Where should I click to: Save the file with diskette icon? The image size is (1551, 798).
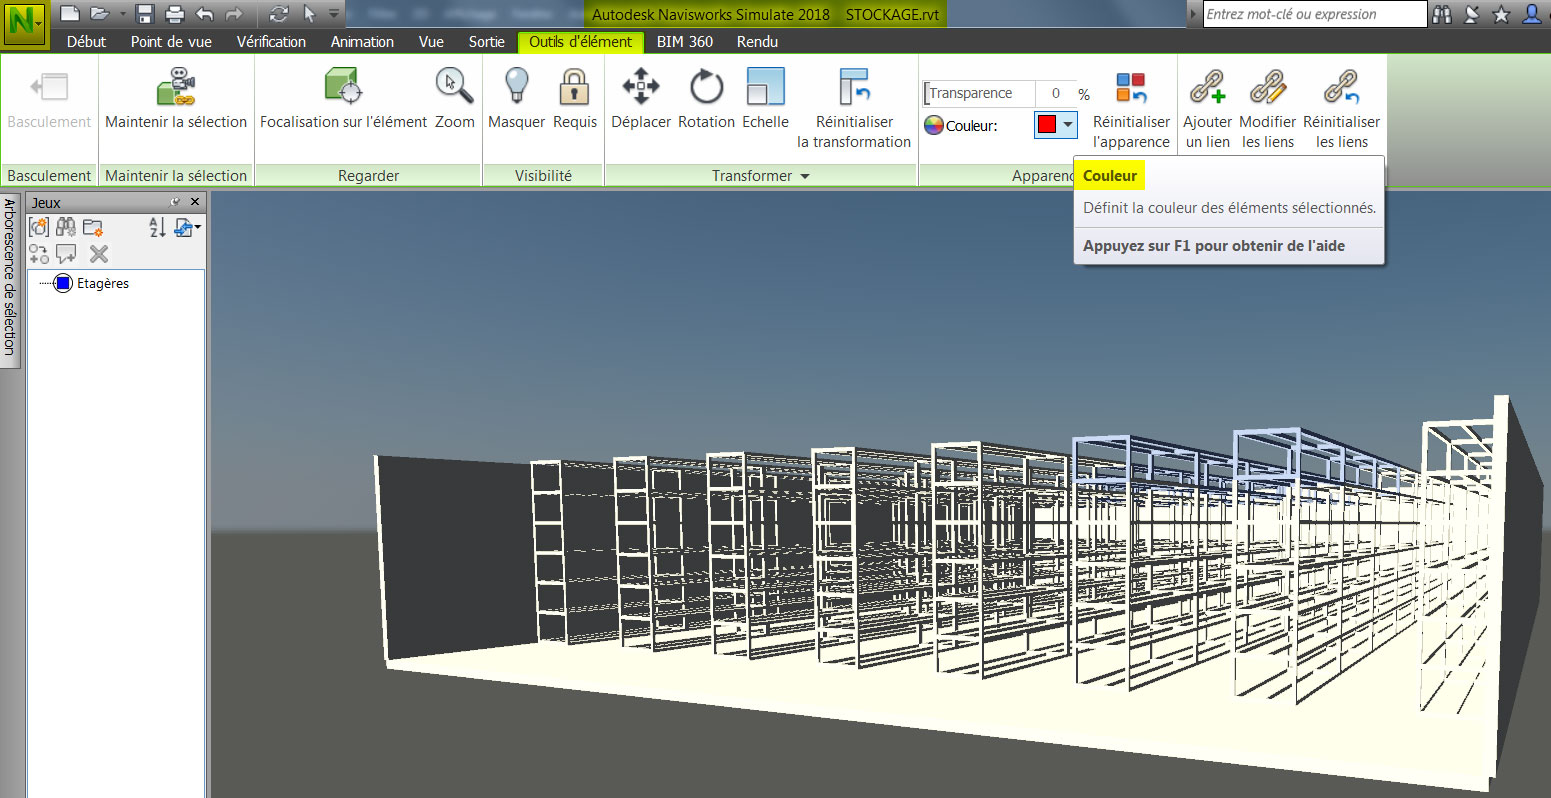click(145, 14)
